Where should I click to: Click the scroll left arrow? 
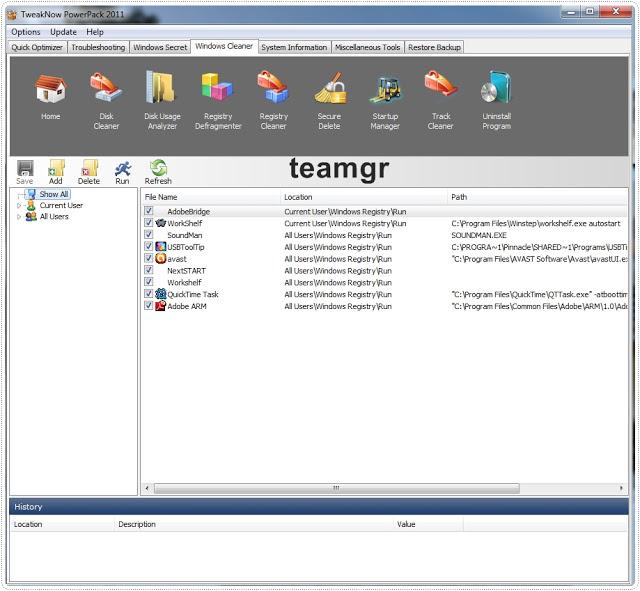click(x=147, y=488)
